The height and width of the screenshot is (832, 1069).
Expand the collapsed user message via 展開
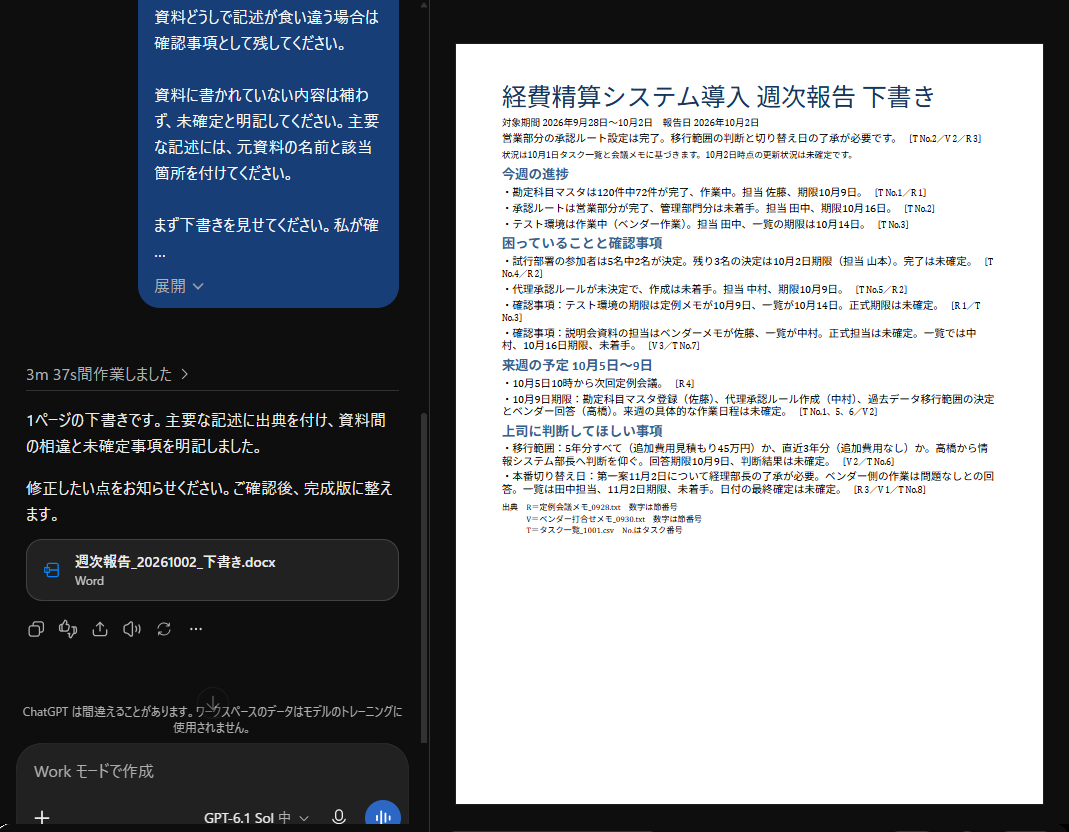179,286
